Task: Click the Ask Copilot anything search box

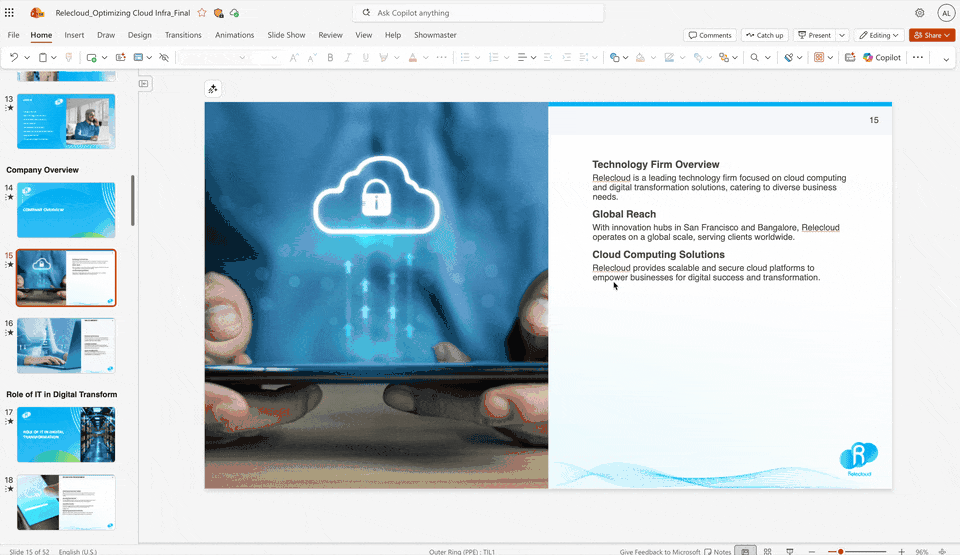Action: pos(478,13)
